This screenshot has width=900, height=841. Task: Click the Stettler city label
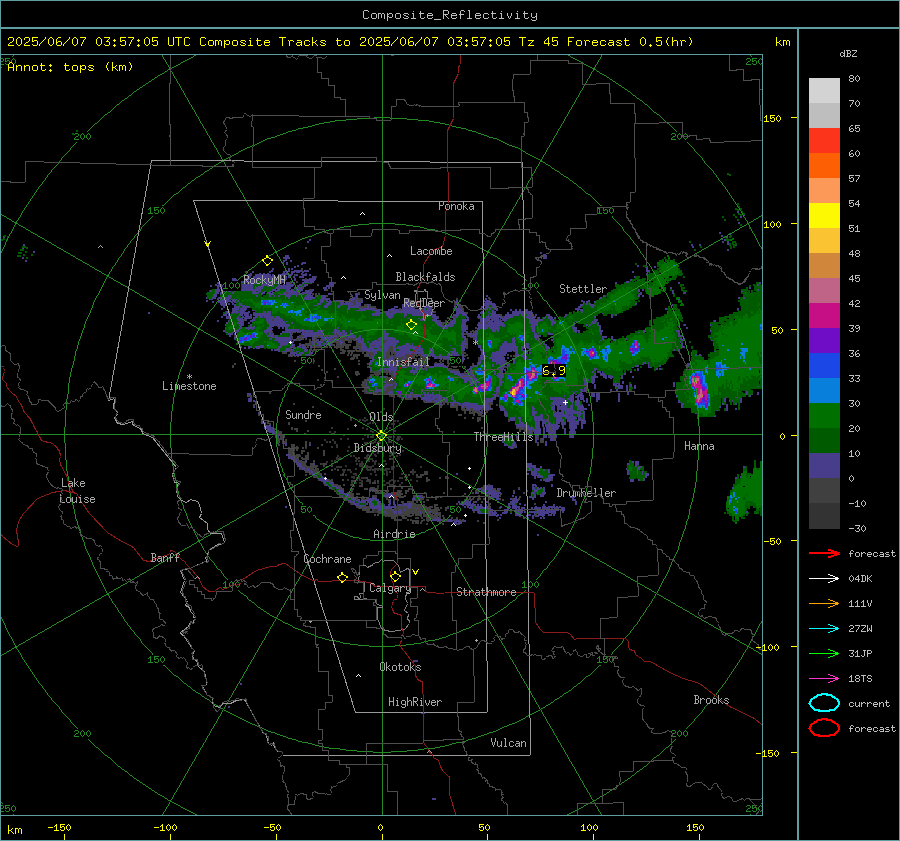(583, 289)
